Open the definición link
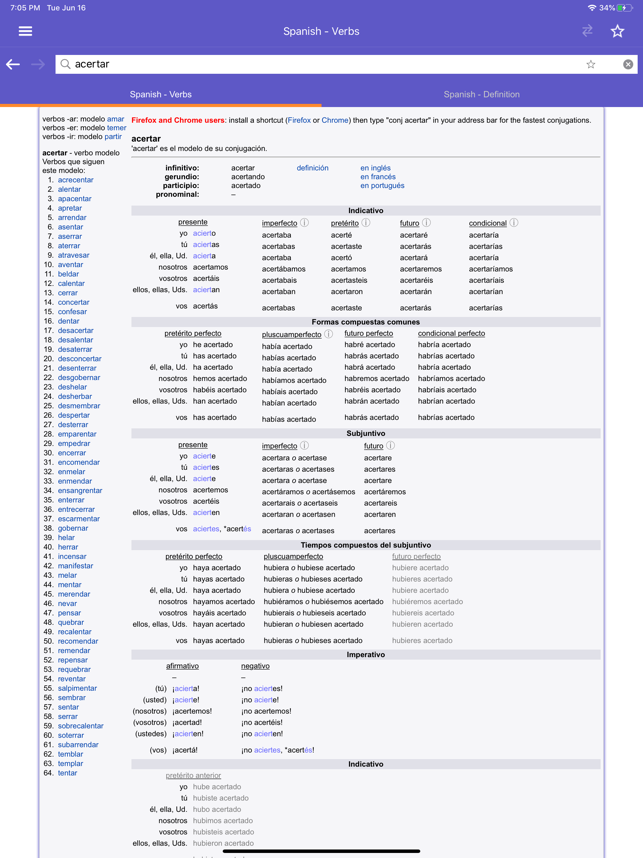The height and width of the screenshot is (858, 643). pos(312,168)
